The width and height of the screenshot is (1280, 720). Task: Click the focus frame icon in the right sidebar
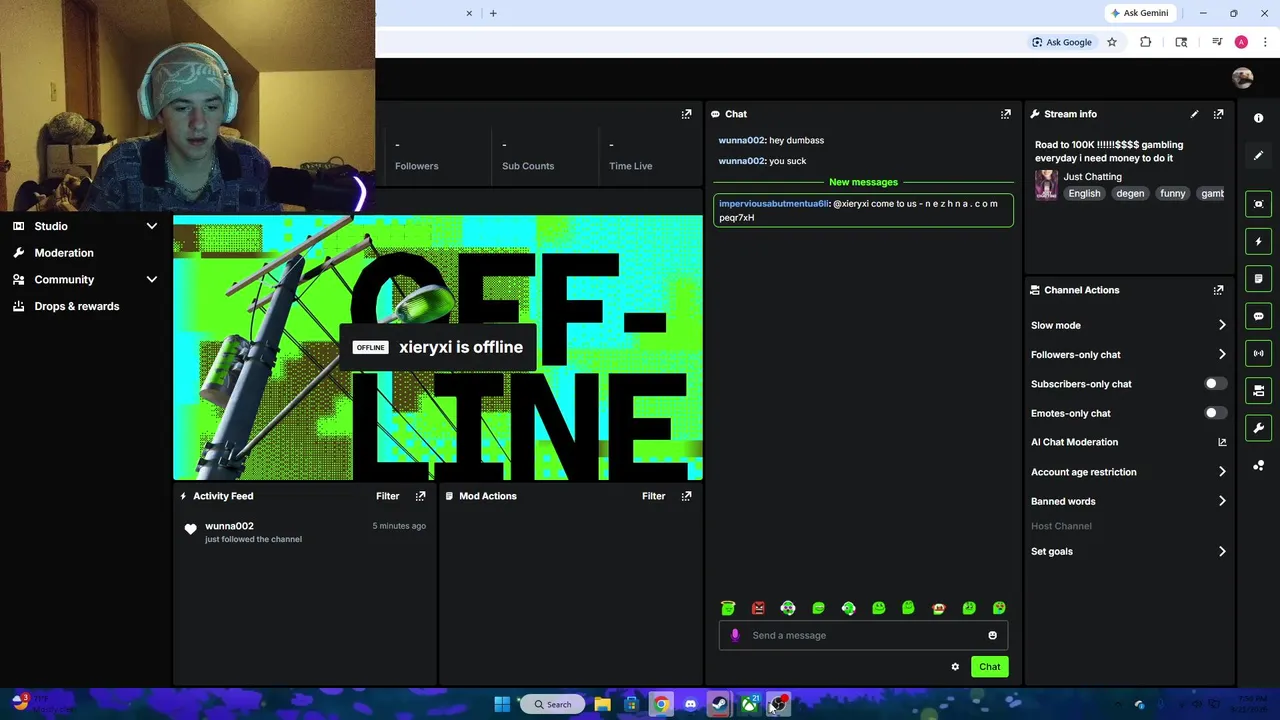1258,204
